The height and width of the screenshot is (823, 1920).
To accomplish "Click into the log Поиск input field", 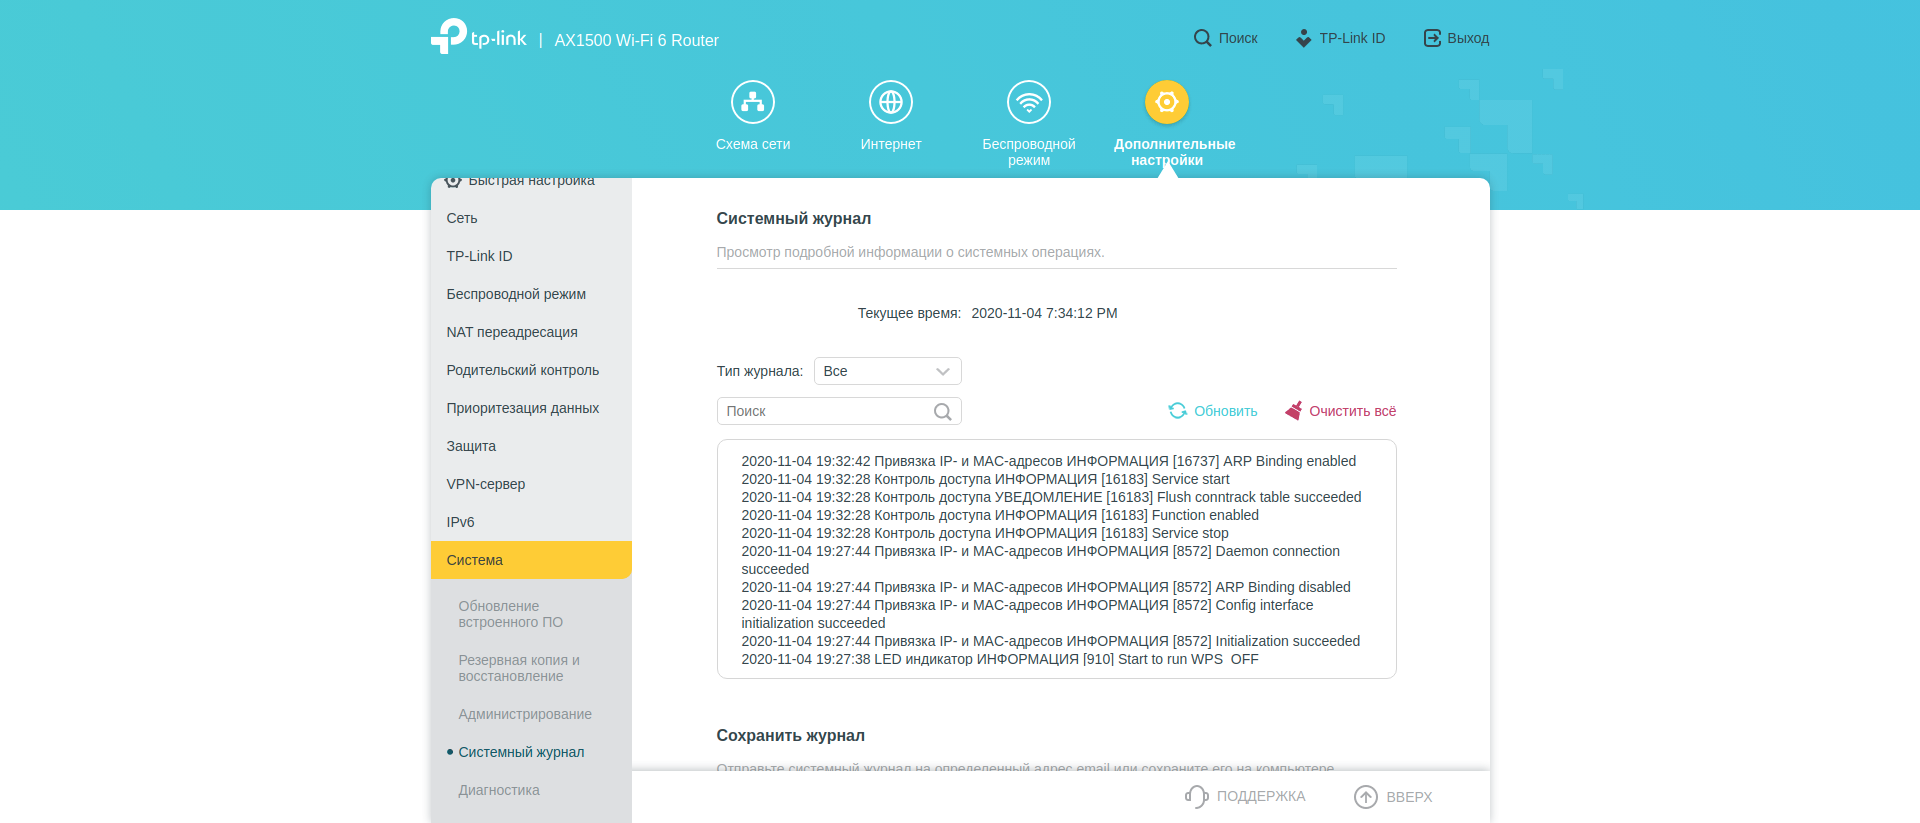I will 825,411.
